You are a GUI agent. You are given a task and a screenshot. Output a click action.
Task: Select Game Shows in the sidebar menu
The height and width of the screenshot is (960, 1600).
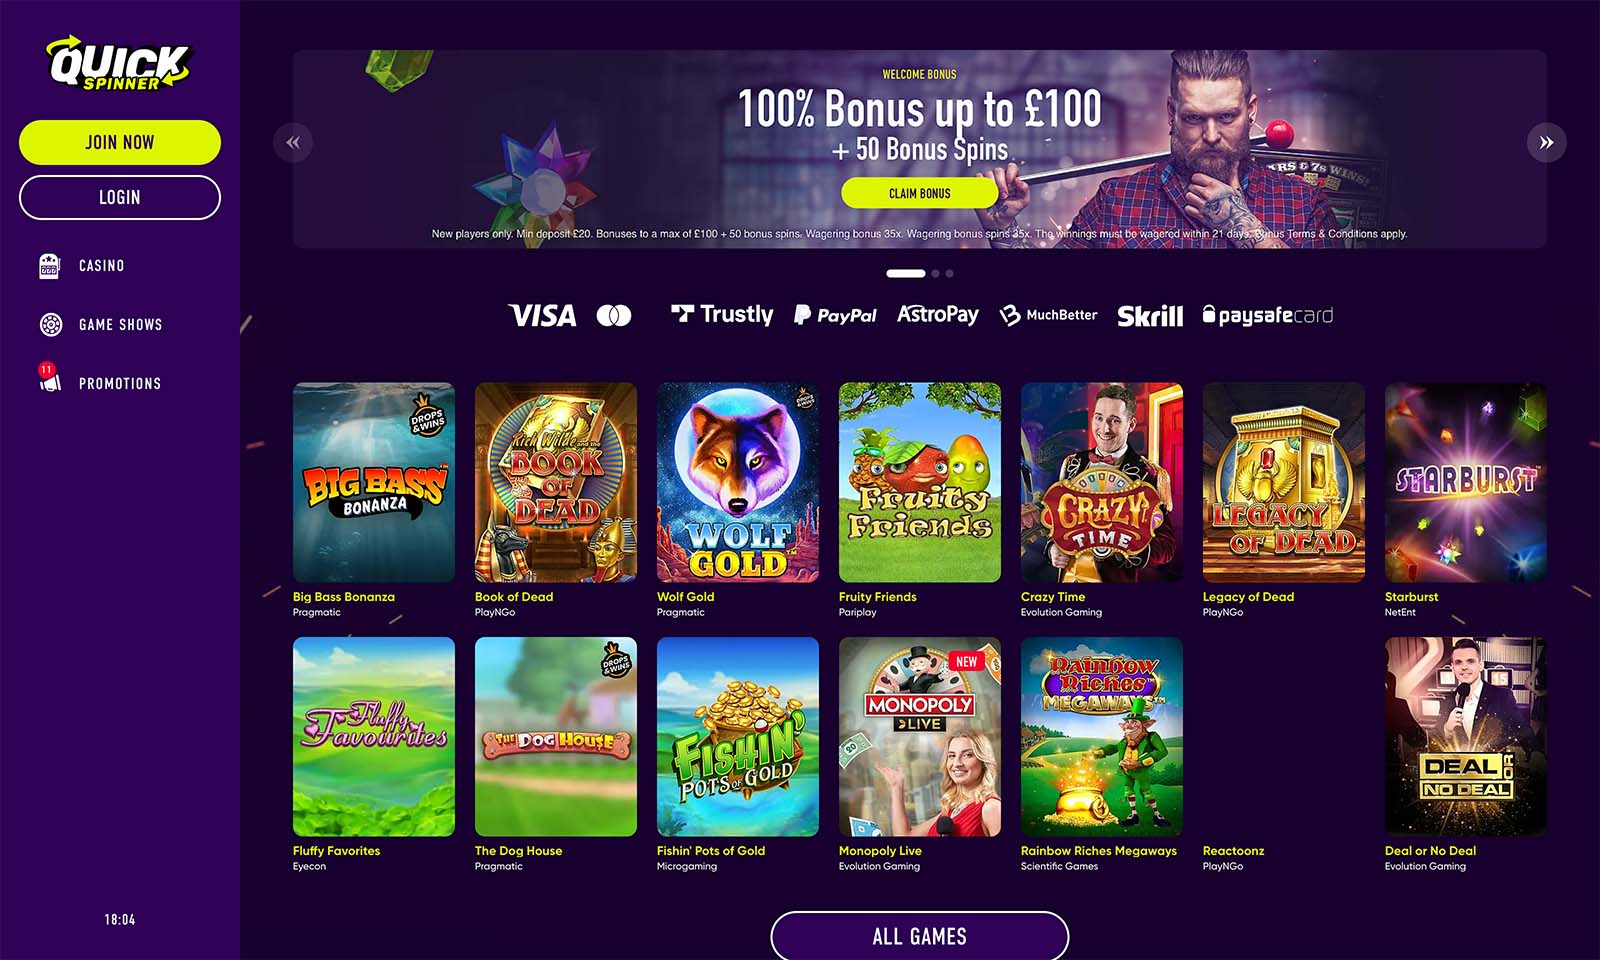pos(120,324)
